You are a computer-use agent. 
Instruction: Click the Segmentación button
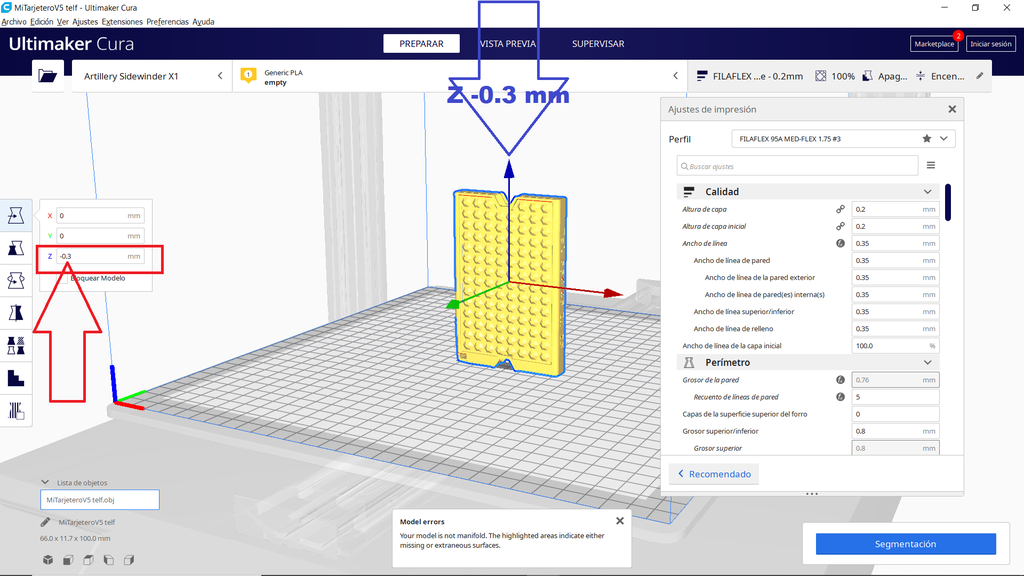pos(905,544)
